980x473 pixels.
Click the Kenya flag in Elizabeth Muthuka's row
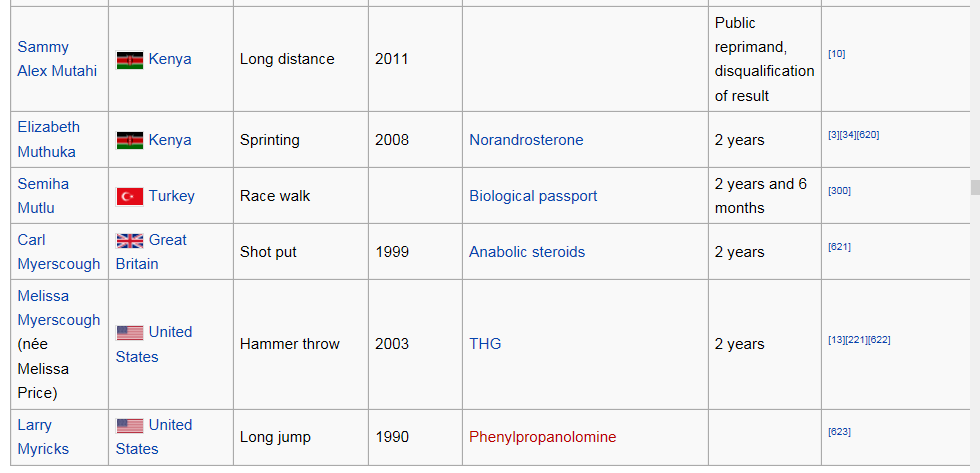click(130, 140)
